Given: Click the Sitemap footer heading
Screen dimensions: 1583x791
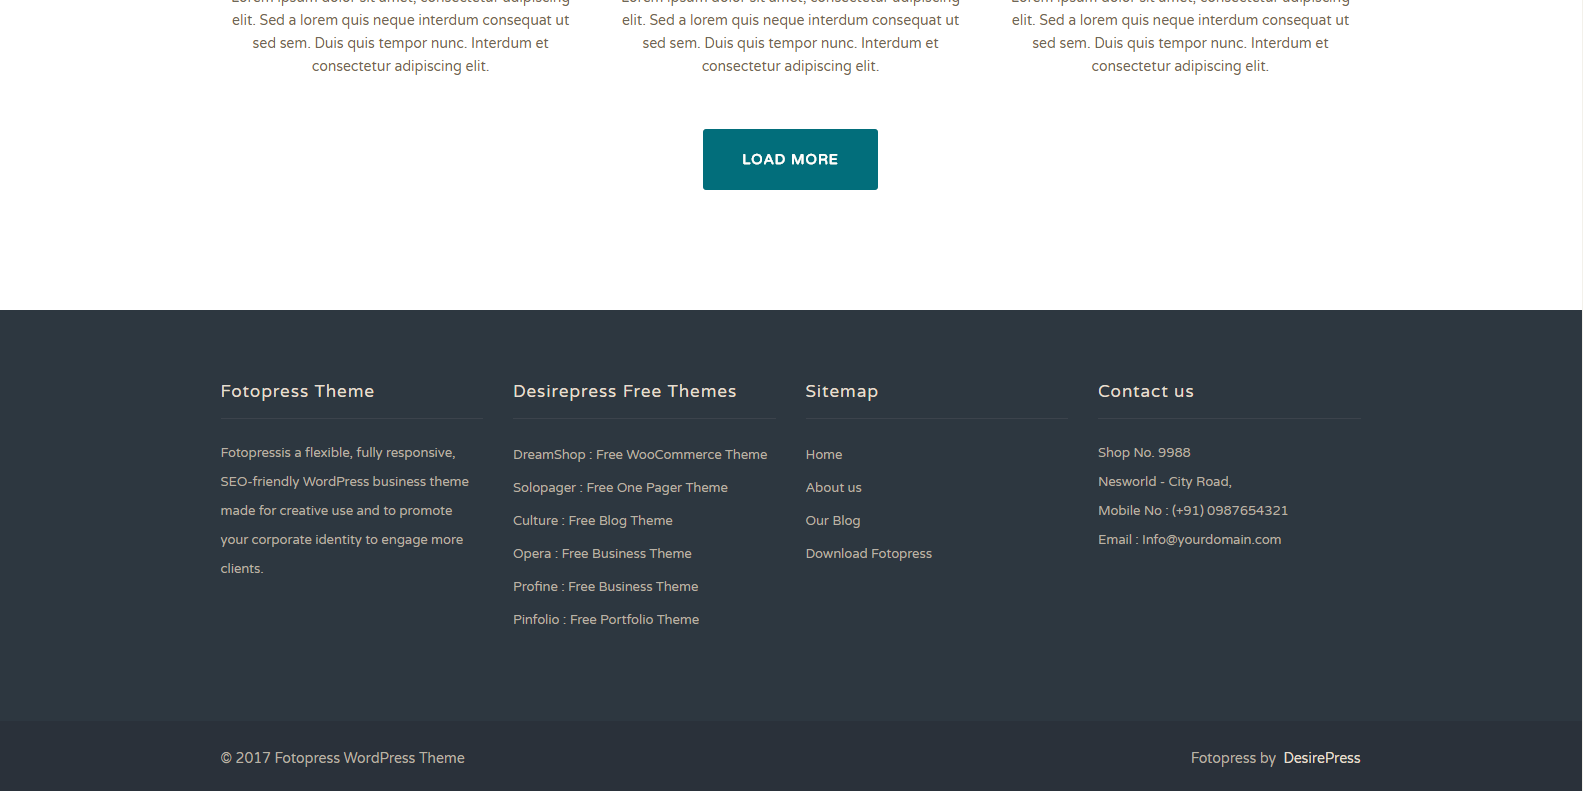Looking at the screenshot, I should (x=841, y=391).
